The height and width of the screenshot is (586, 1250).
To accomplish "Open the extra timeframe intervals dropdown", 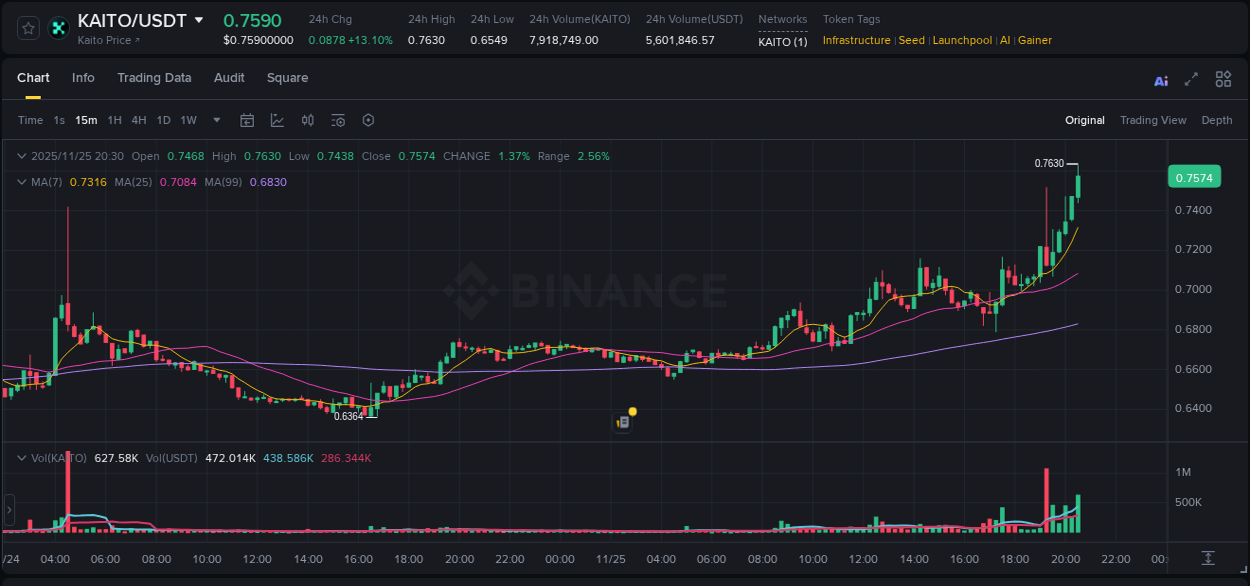I will click(216, 120).
